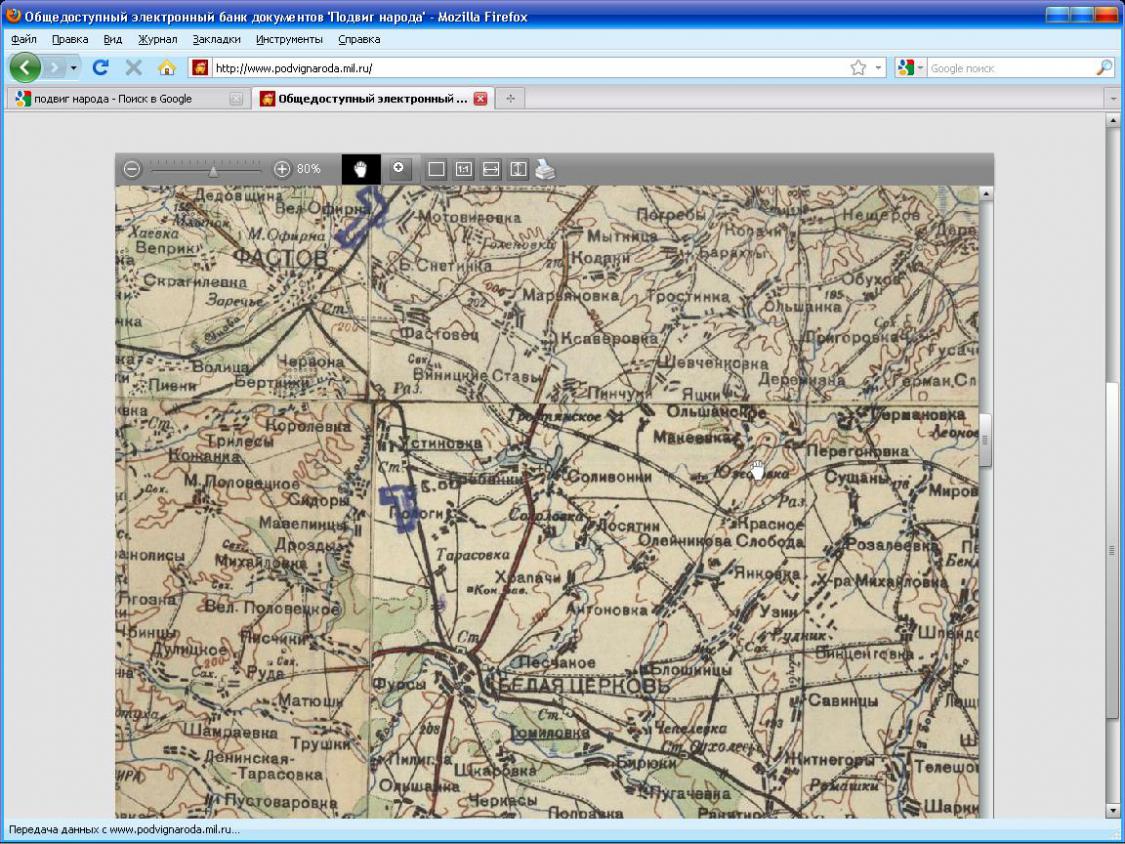Viewport: 1125px width, 844px height.
Task: Click the zoom in plus icon
Action: click(282, 169)
